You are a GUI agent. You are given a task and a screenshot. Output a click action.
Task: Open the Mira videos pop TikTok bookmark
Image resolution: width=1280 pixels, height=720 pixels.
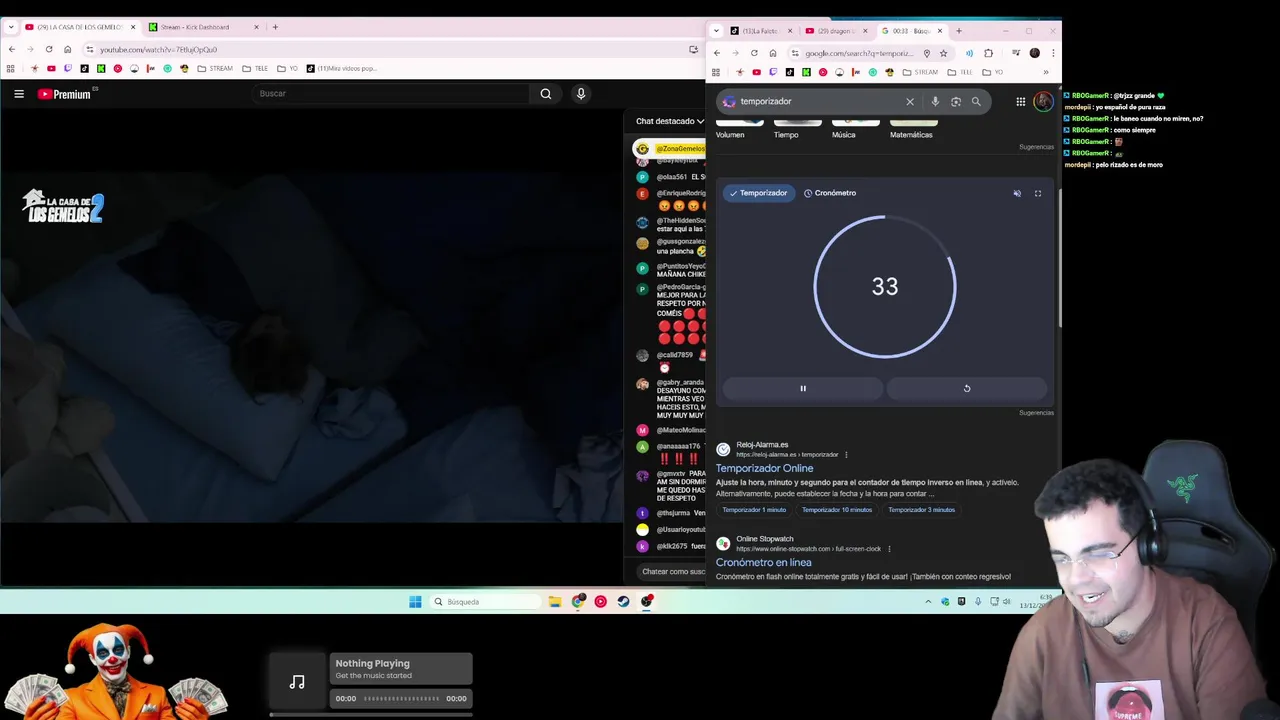(x=342, y=69)
